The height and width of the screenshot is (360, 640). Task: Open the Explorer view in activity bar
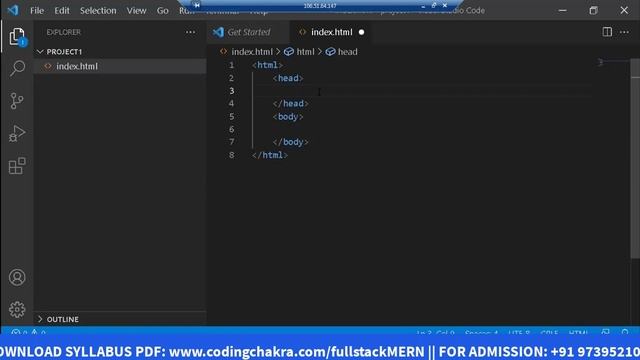tap(17, 37)
